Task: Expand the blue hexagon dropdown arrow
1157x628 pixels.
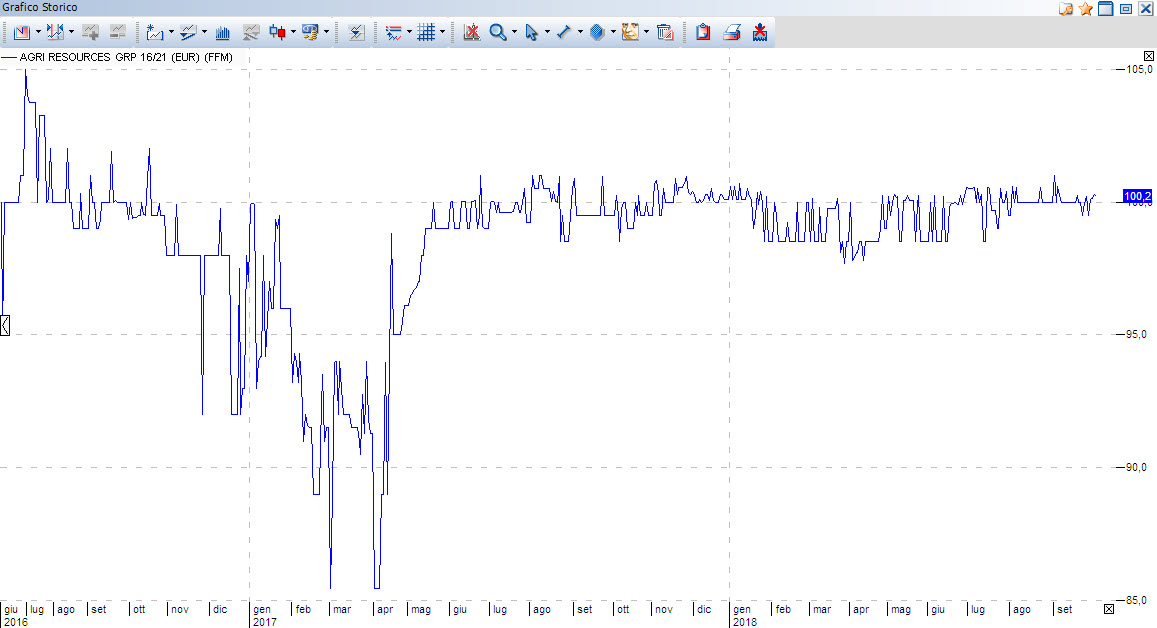Action: click(x=613, y=32)
